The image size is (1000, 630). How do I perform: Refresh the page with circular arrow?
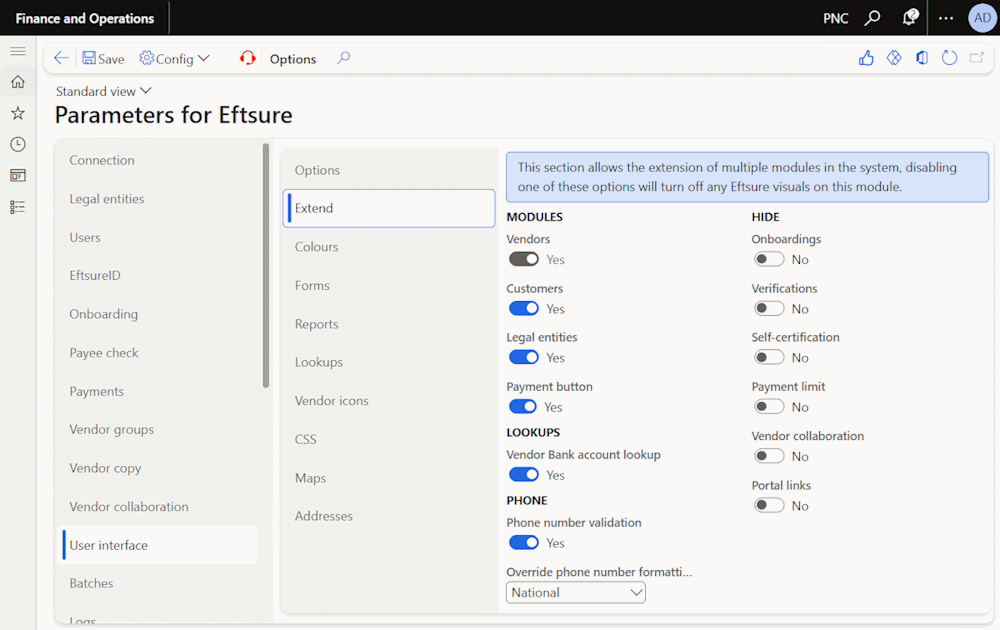(949, 58)
